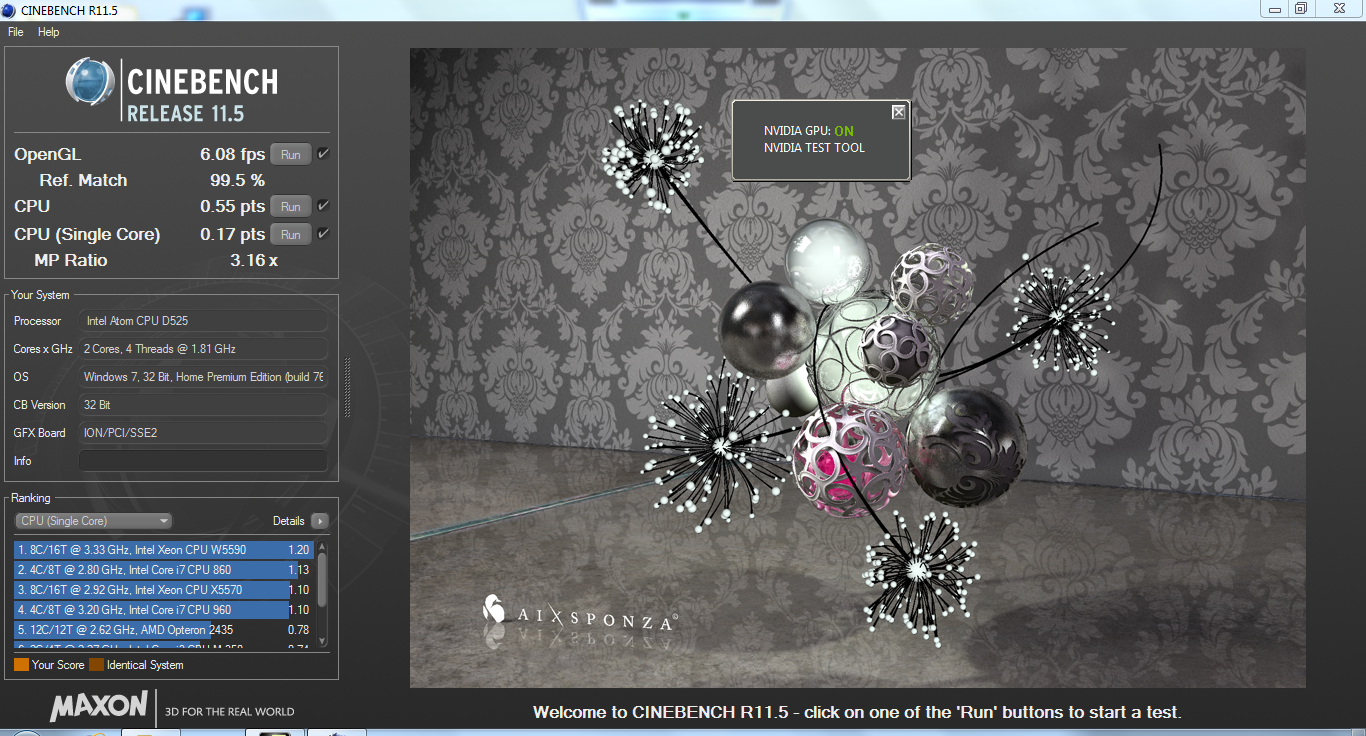Click the GFX Board field ION/PCI/SSE2

[x=203, y=433]
